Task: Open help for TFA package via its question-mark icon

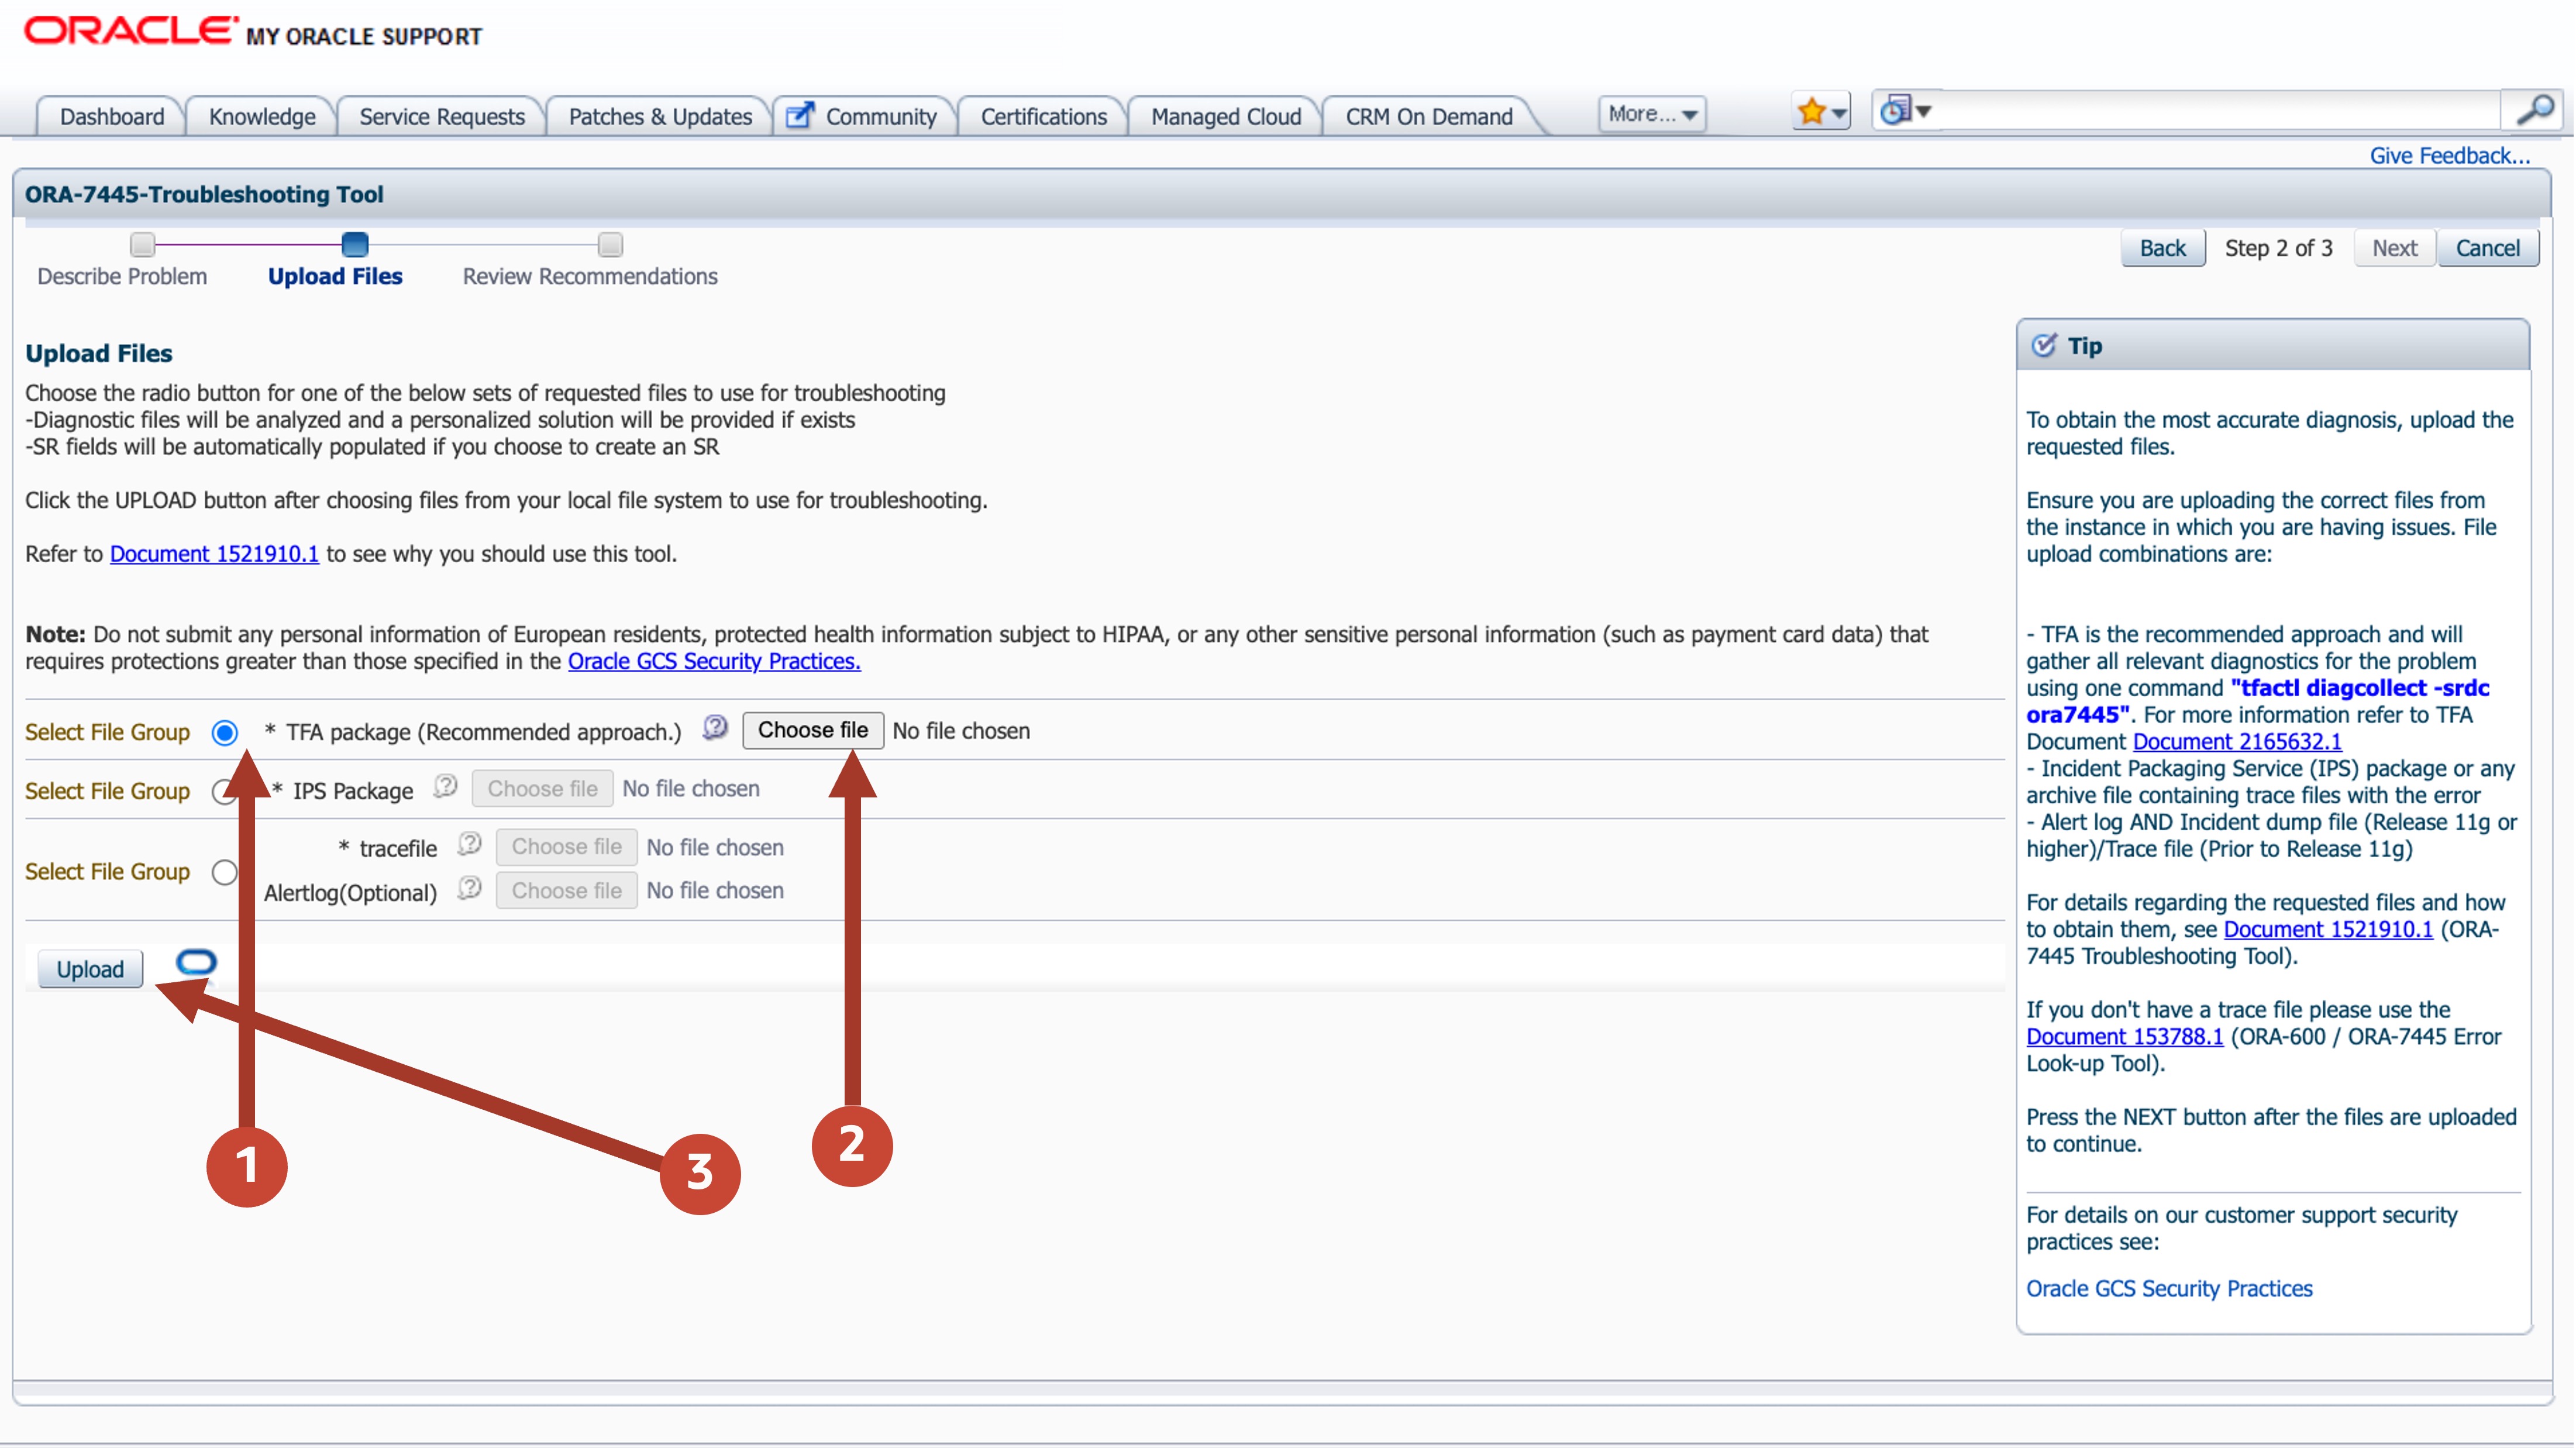Action: coord(714,728)
